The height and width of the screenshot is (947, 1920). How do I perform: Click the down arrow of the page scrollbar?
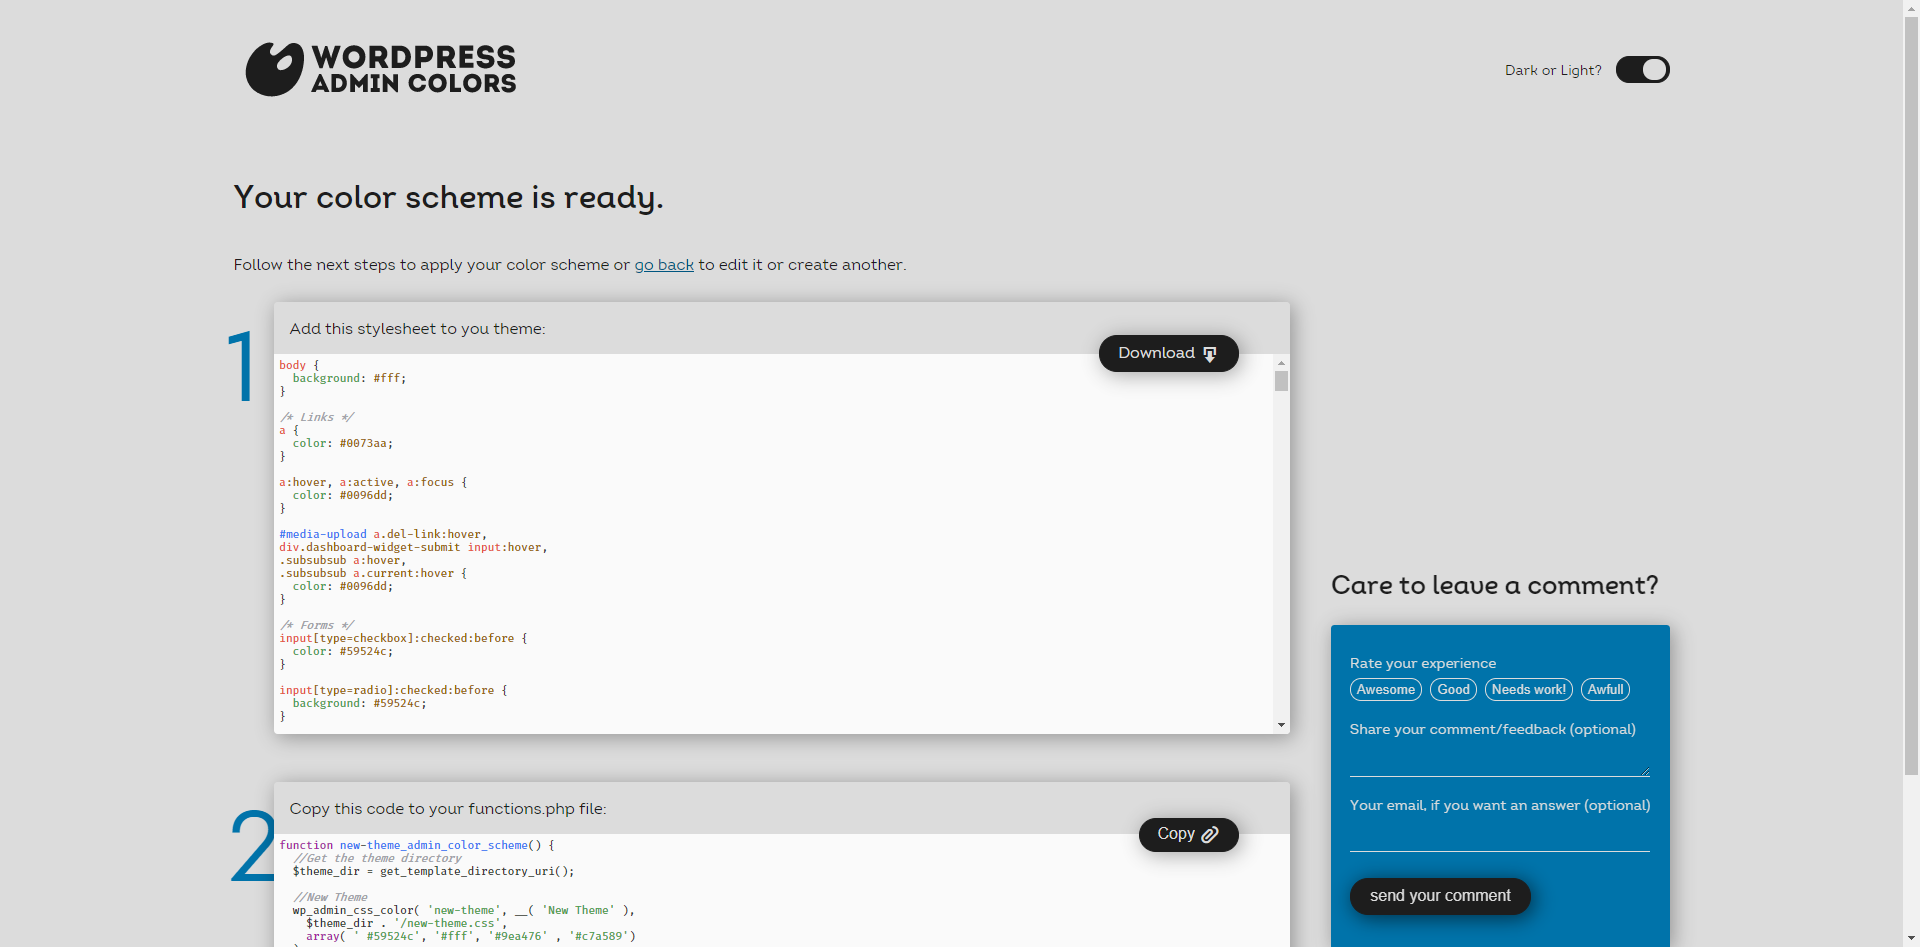(1911, 939)
